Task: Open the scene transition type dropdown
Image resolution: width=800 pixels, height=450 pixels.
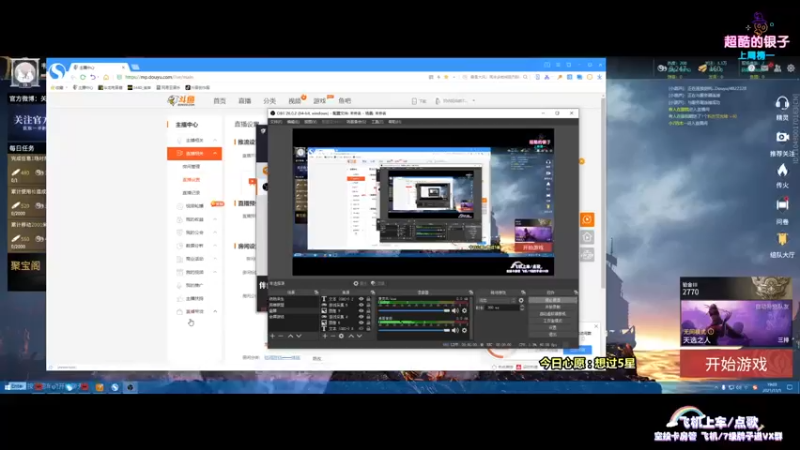Action: tap(496, 301)
